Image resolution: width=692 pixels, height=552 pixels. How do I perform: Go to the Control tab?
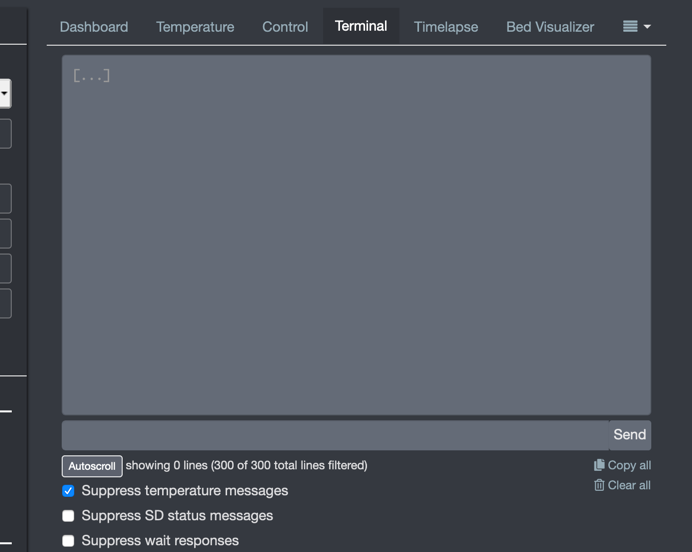285,27
